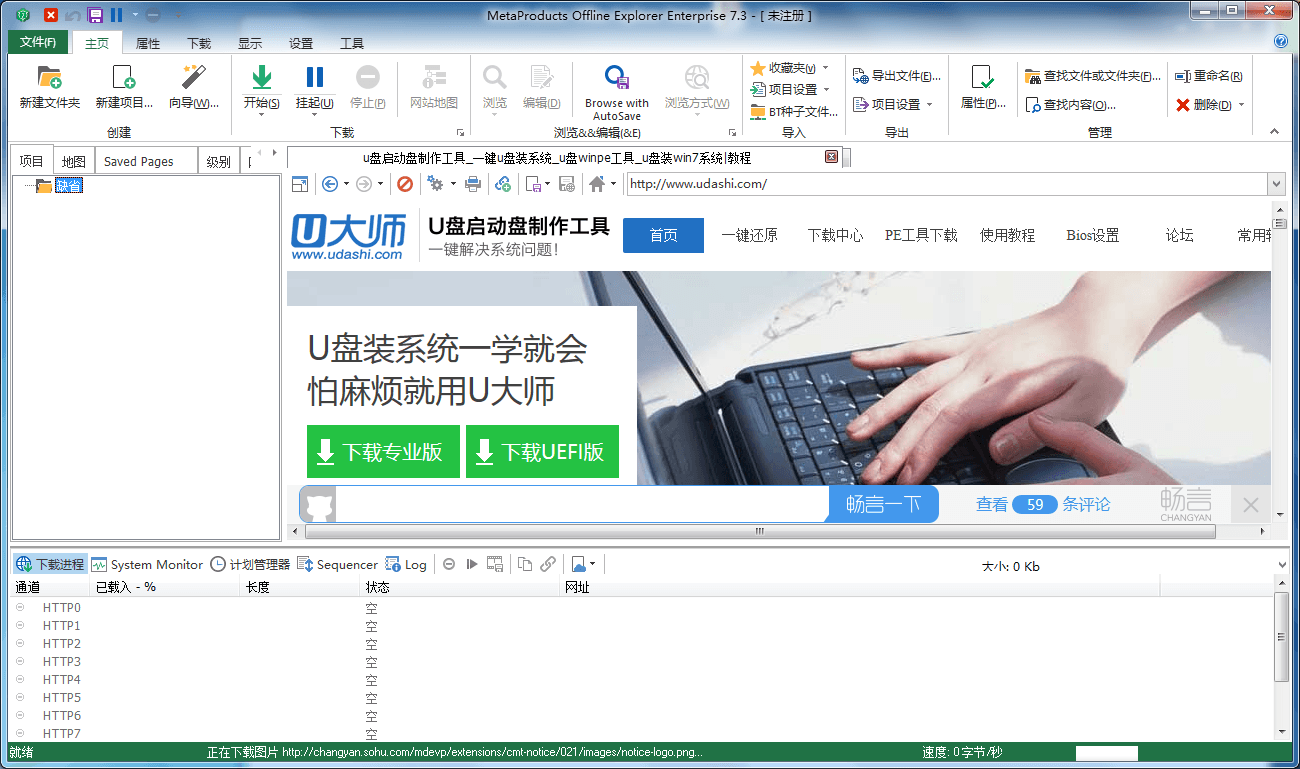Open the 使用教程 website nav link
The width and height of the screenshot is (1300, 769).
point(1007,235)
